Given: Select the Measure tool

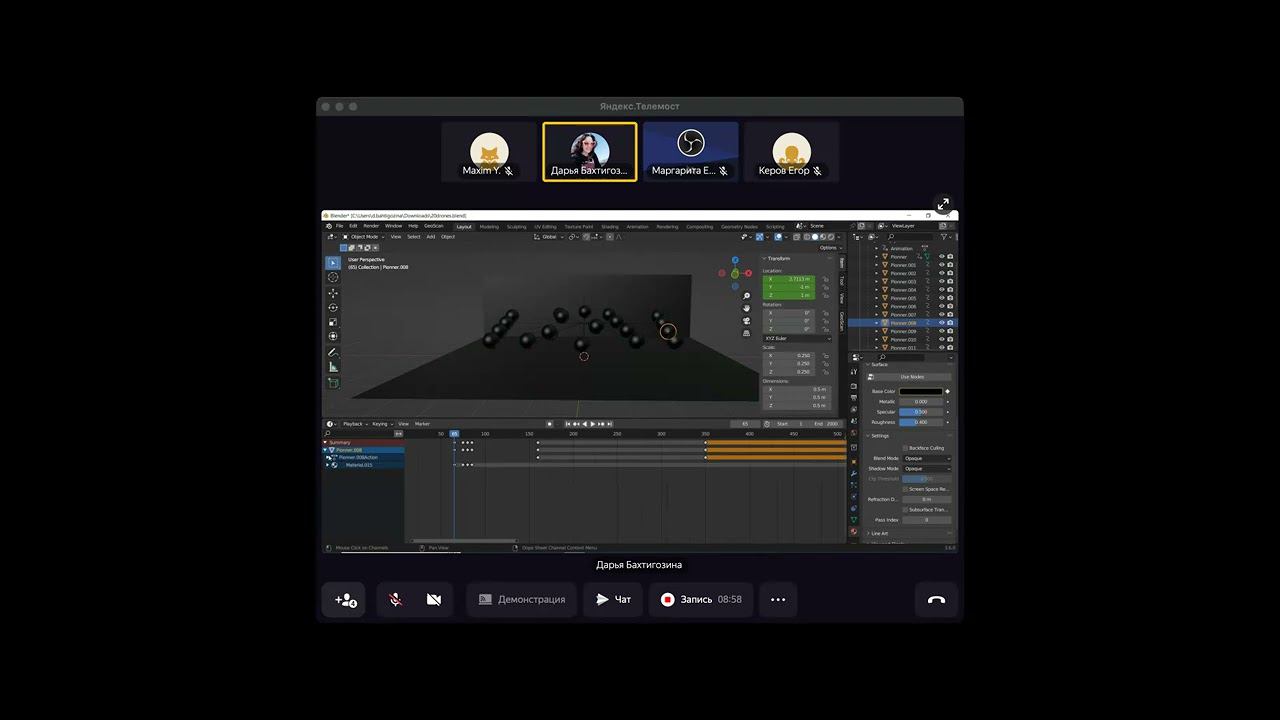Looking at the screenshot, I should pyautogui.click(x=333, y=367).
